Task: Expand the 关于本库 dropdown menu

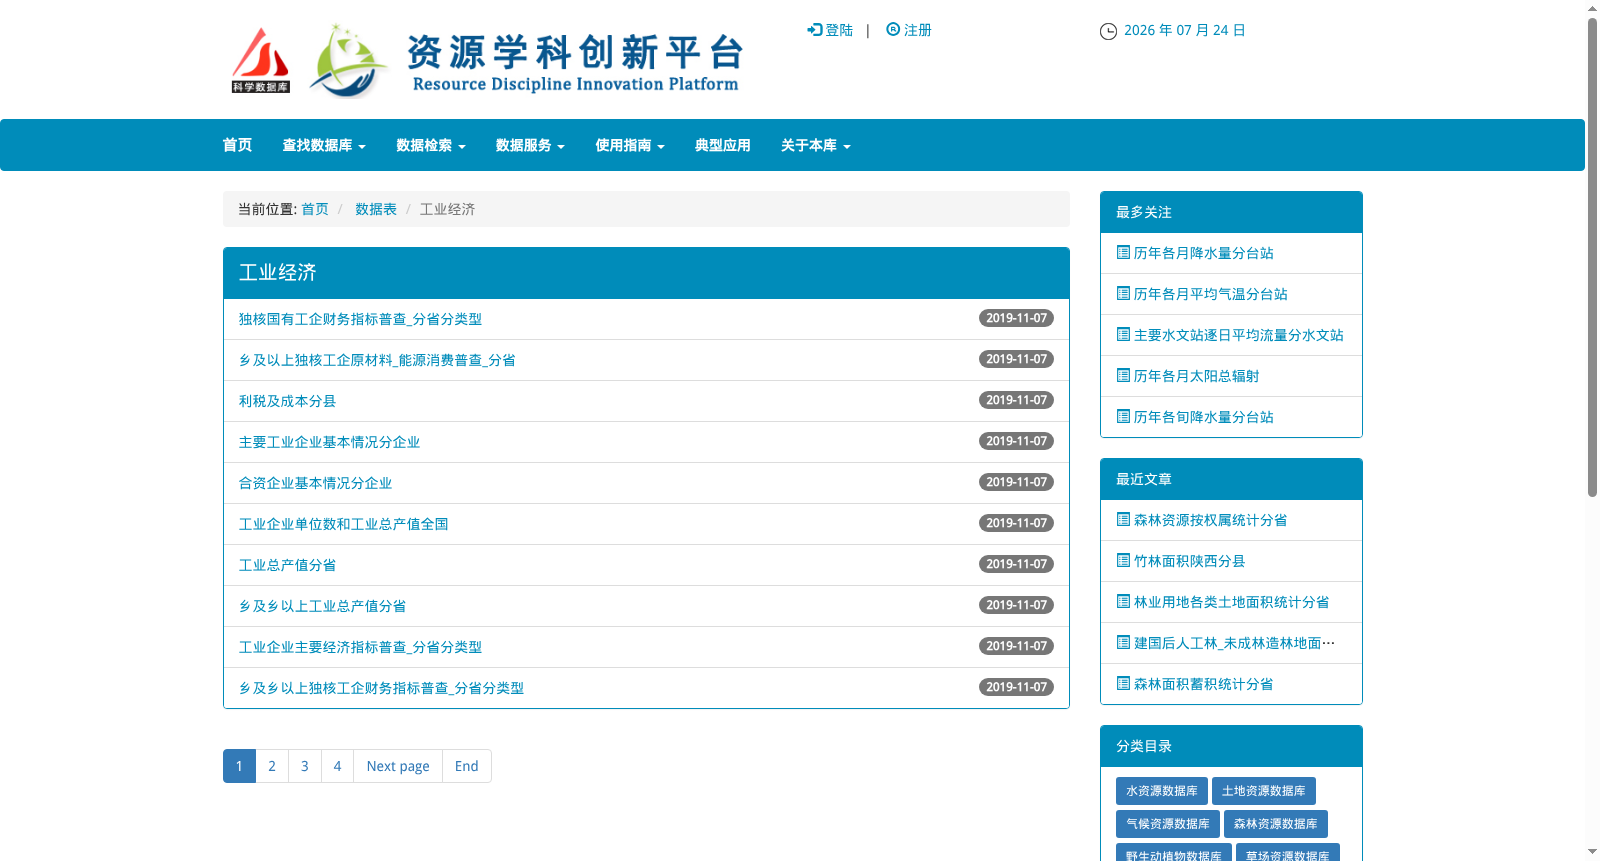Action: pos(816,145)
